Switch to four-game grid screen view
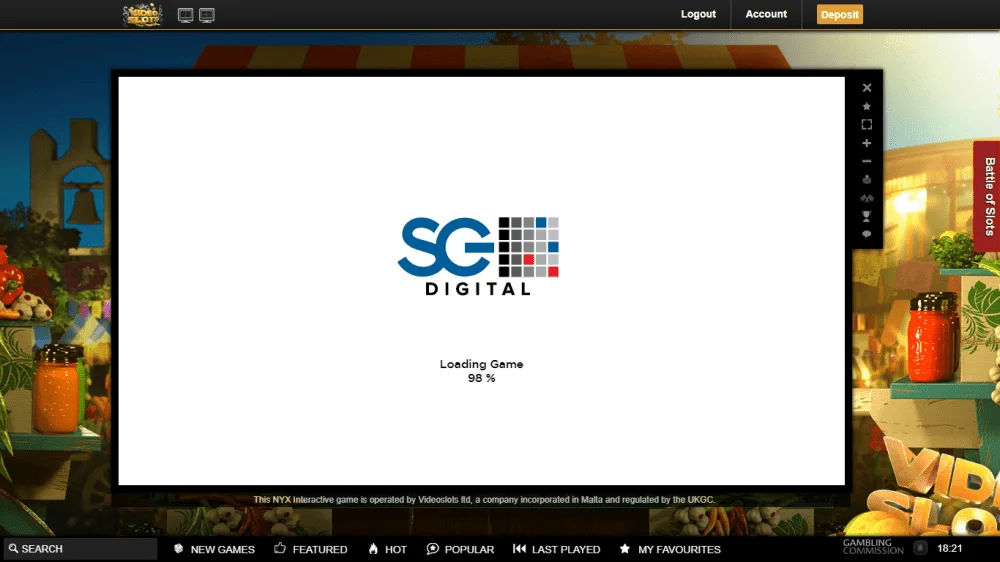 tap(207, 15)
